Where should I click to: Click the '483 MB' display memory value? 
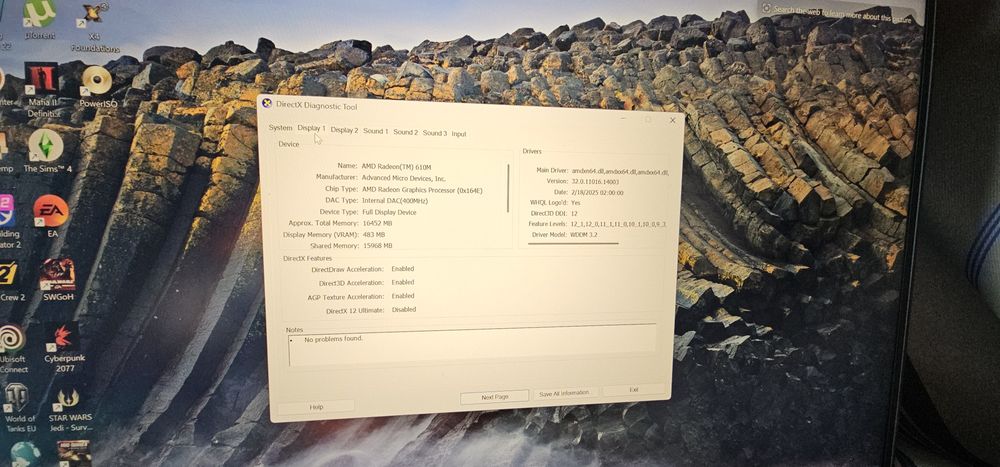pos(374,235)
